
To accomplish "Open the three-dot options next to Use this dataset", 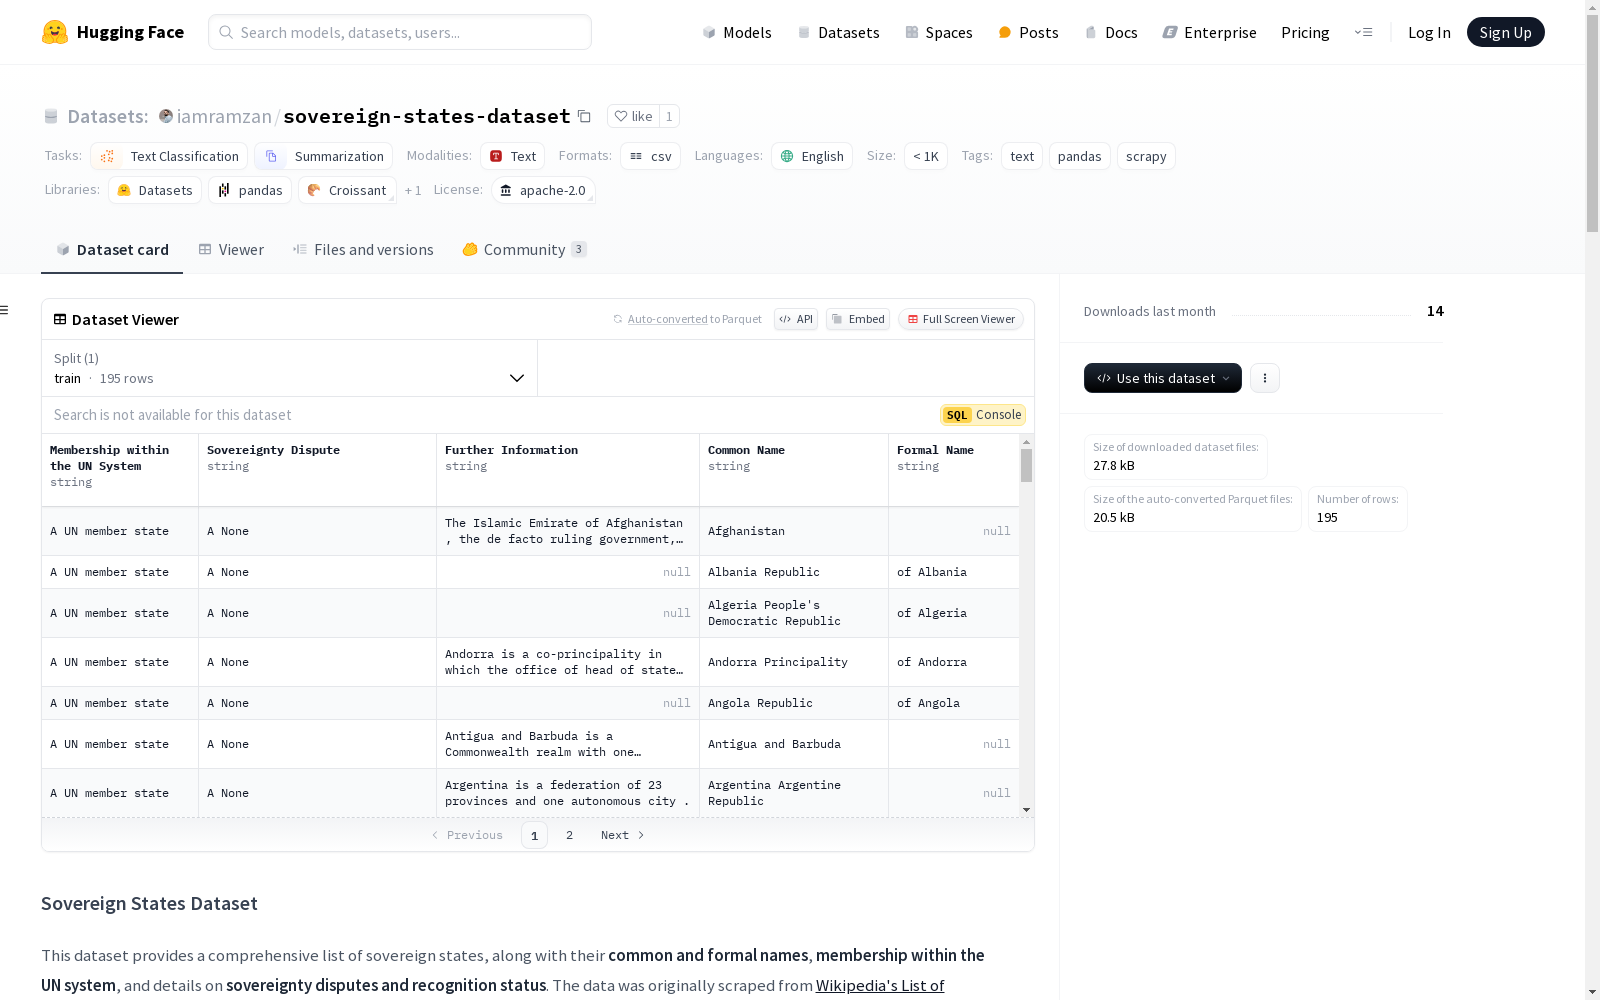I will 1265,378.
